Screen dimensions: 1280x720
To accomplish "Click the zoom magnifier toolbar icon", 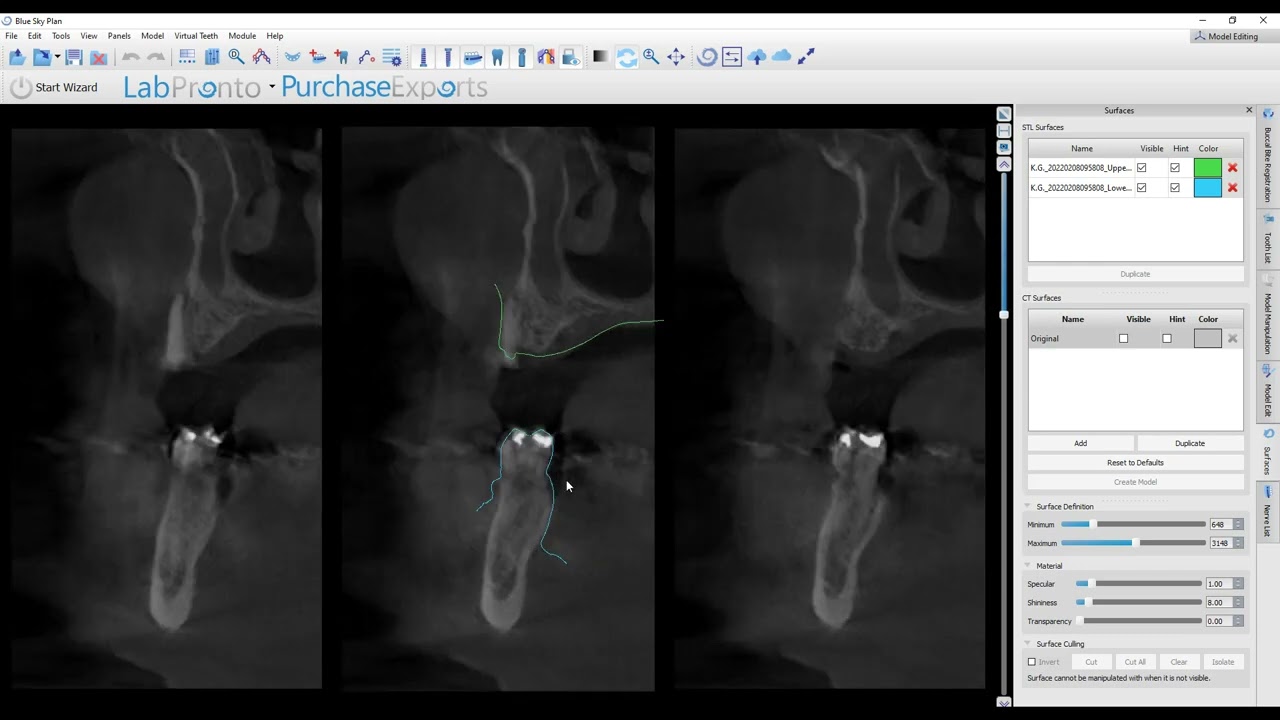I will tap(651, 57).
